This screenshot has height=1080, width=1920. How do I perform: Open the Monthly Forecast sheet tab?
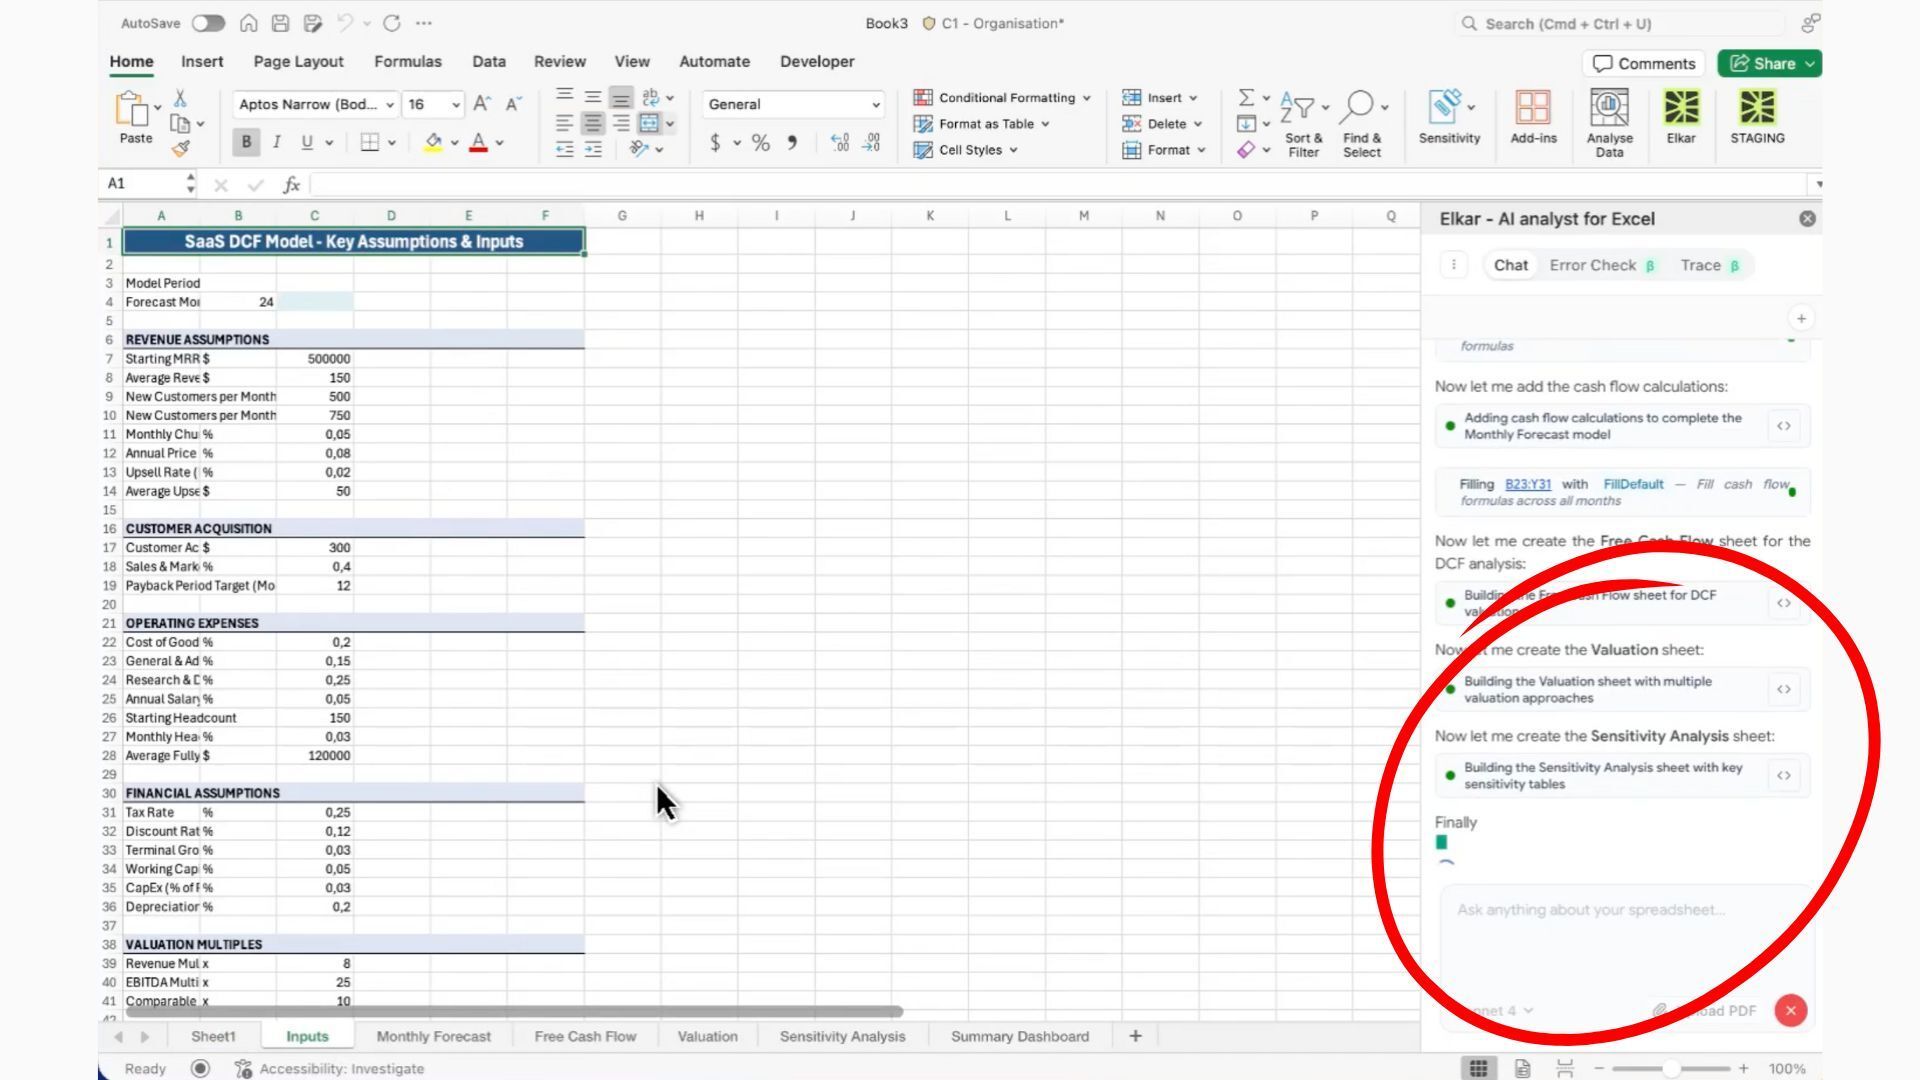[x=433, y=1036]
